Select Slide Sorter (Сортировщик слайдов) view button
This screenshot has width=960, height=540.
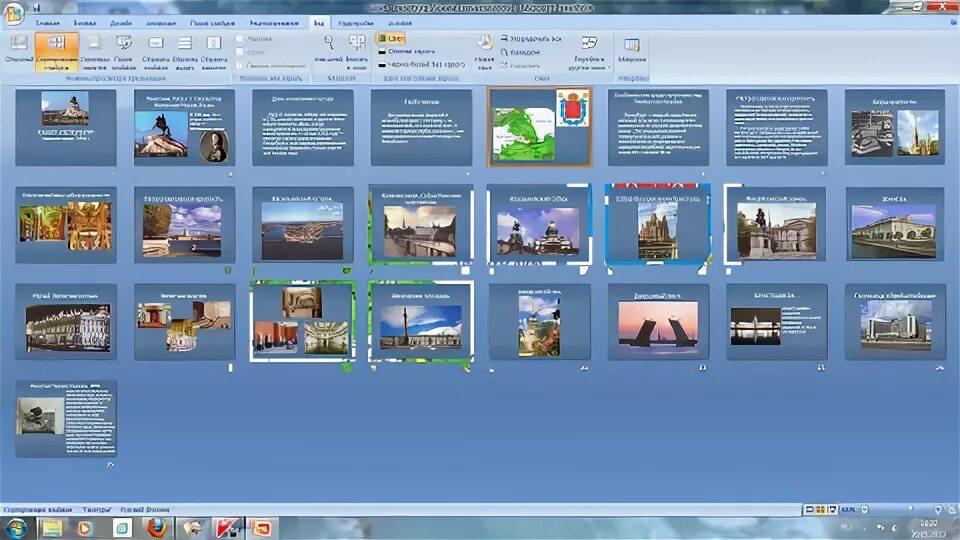click(56, 51)
